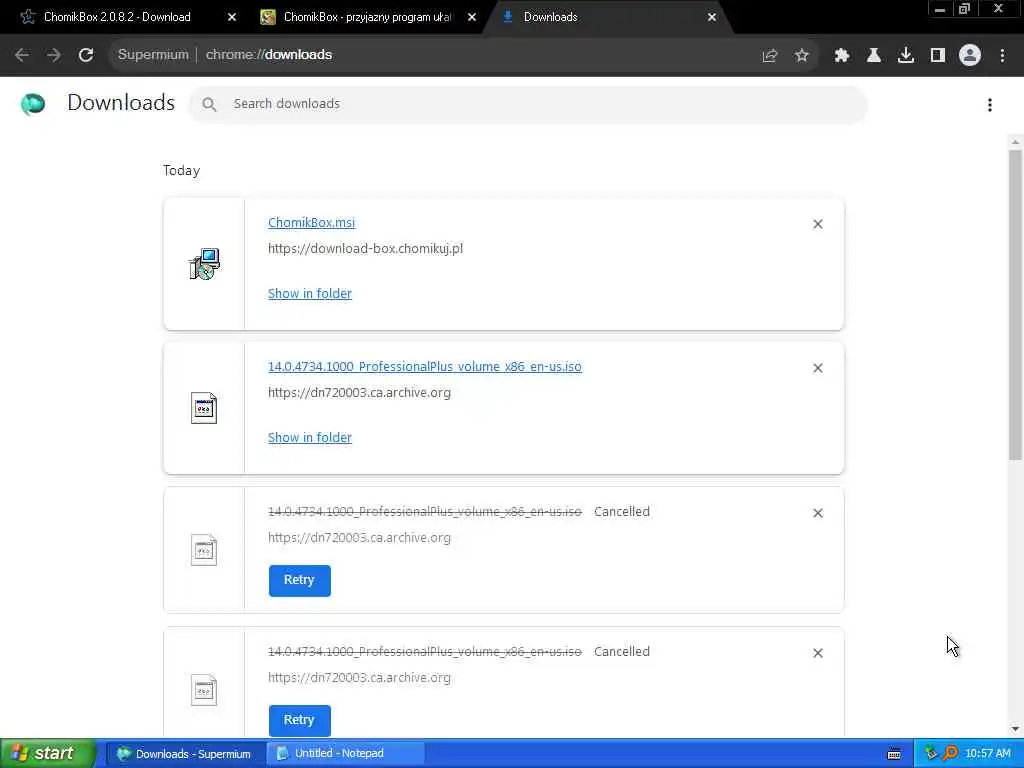Switch to Downloads - Supermium taskbar button

tap(185, 754)
